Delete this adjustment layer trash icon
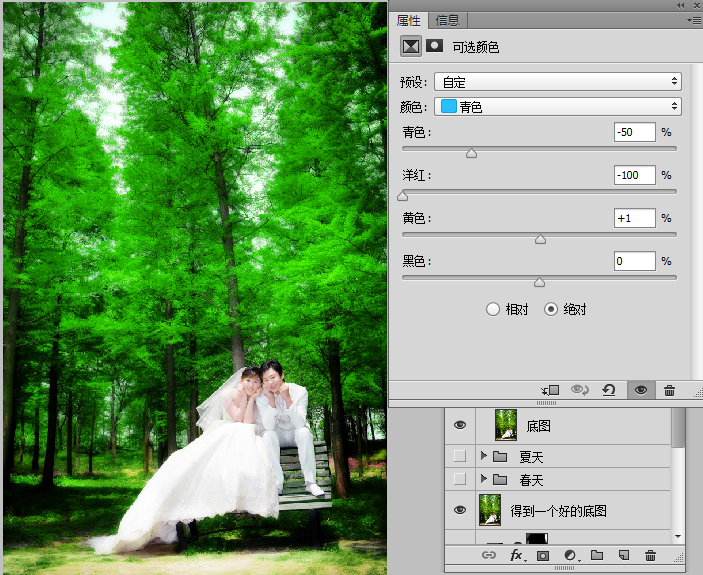Image resolution: width=703 pixels, height=575 pixels. coord(669,391)
